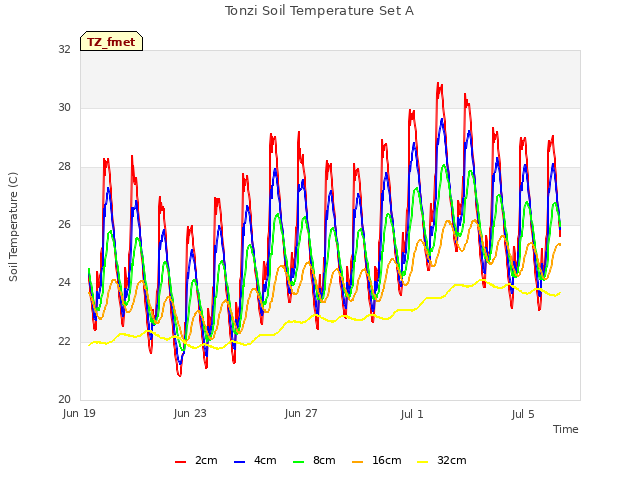Click the Jul 5 x-axis tick label

coord(523,414)
